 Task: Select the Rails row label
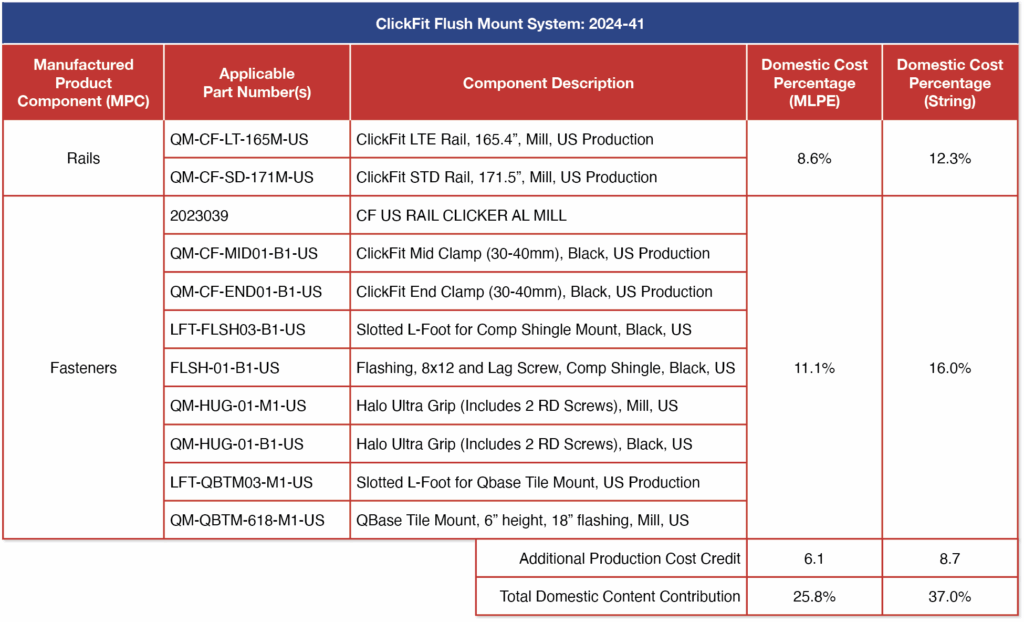click(83, 157)
